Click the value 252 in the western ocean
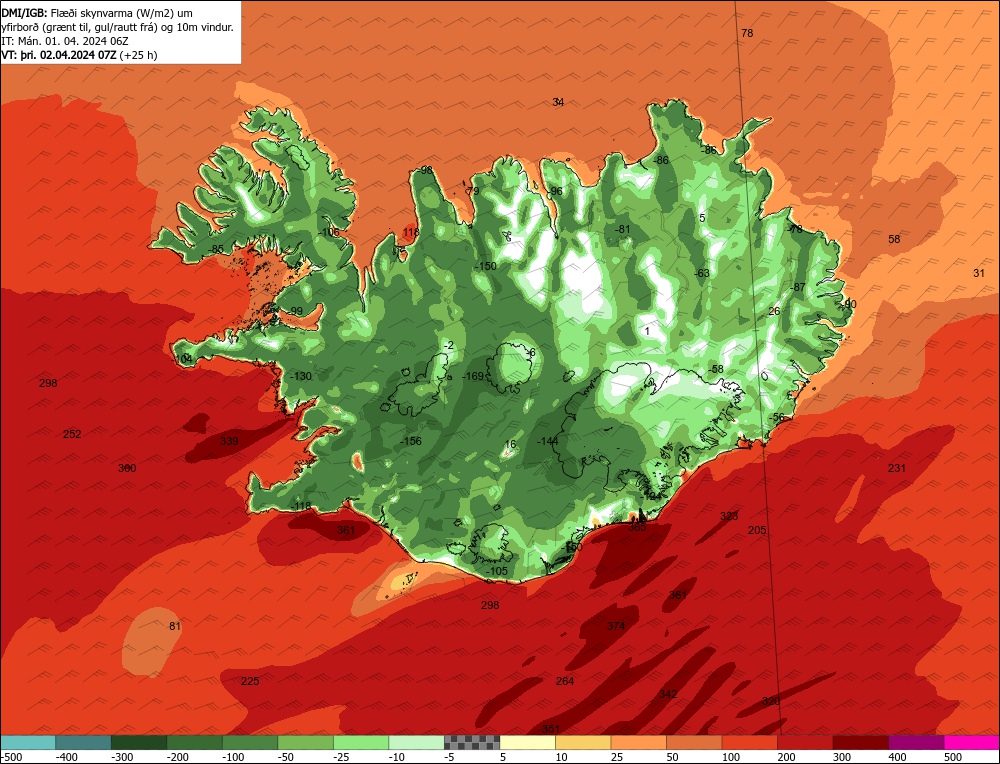This screenshot has width=1000, height=764. pyautogui.click(x=72, y=434)
